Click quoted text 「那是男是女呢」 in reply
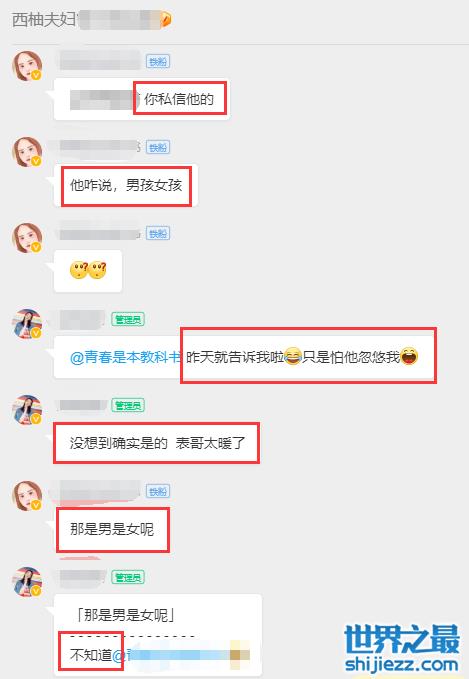 coord(126,614)
